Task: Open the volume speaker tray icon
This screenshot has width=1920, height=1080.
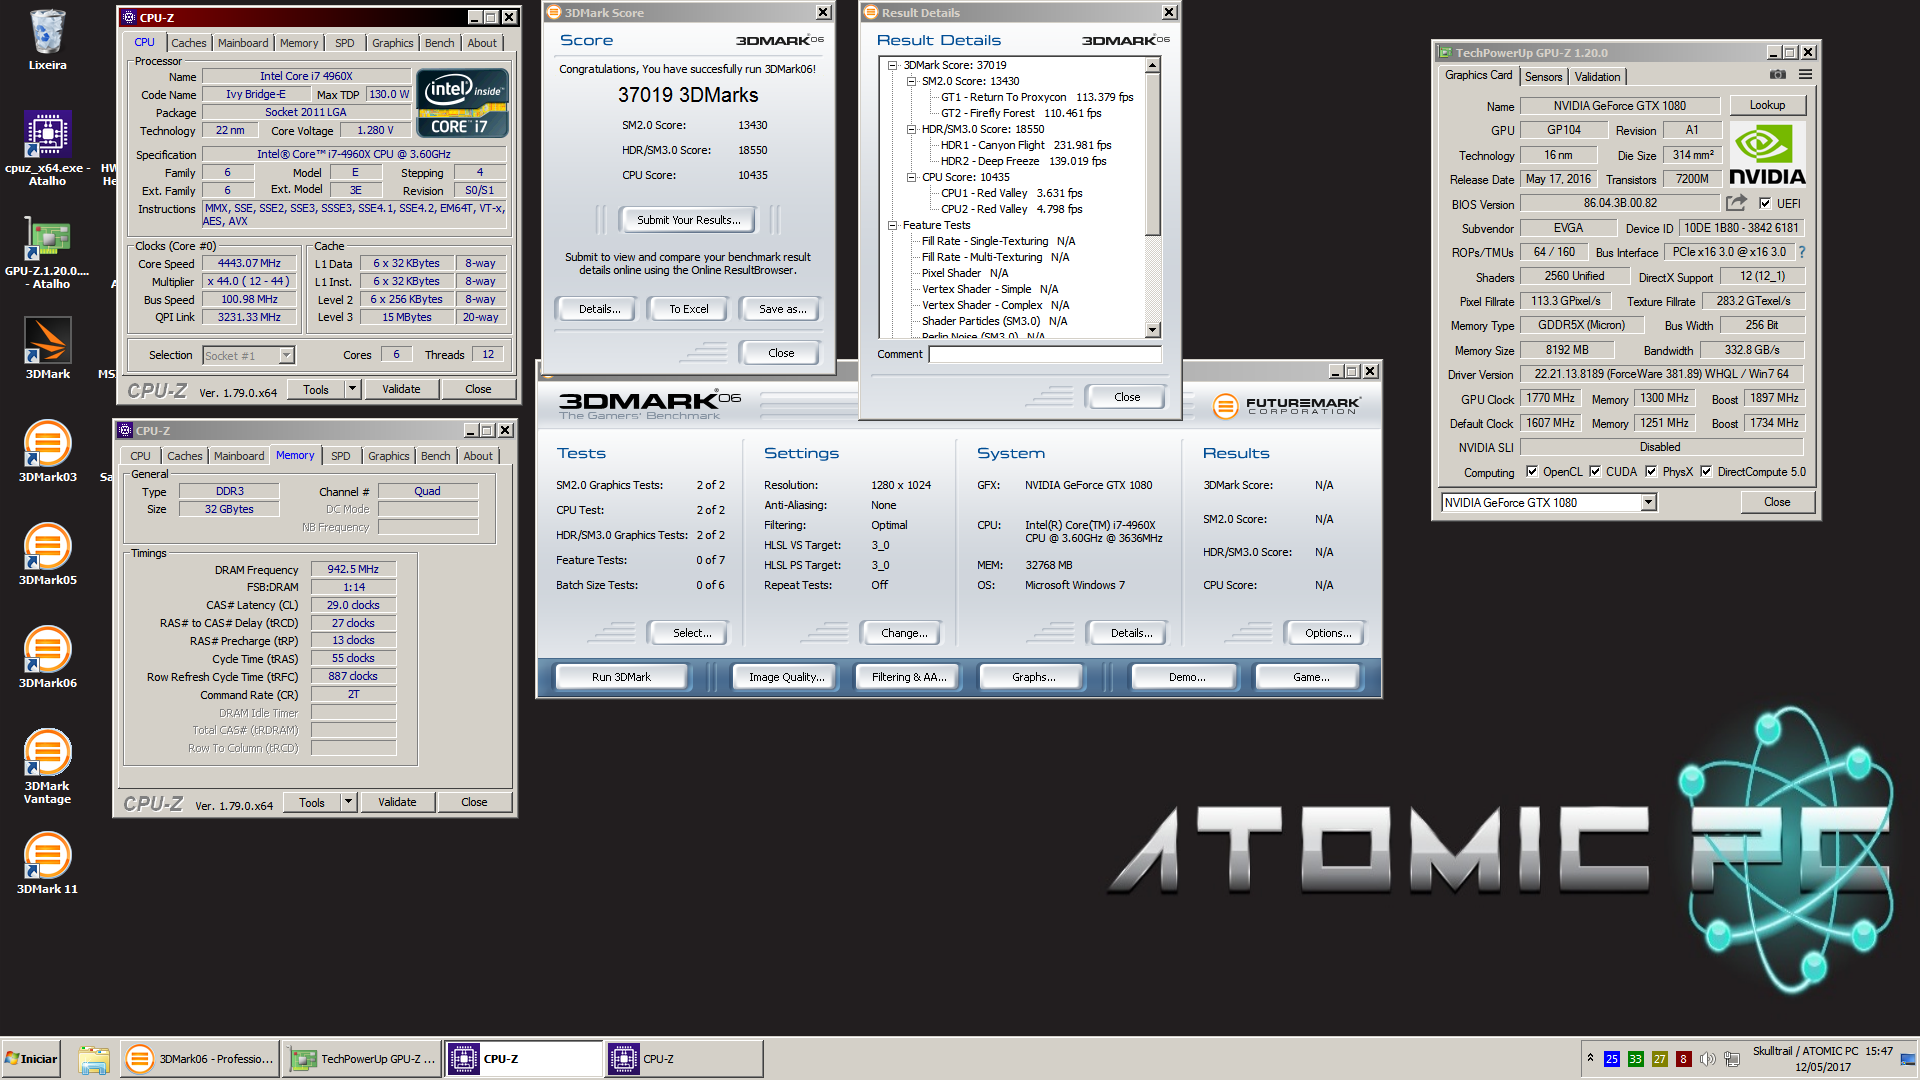Action: pos(1707,1059)
